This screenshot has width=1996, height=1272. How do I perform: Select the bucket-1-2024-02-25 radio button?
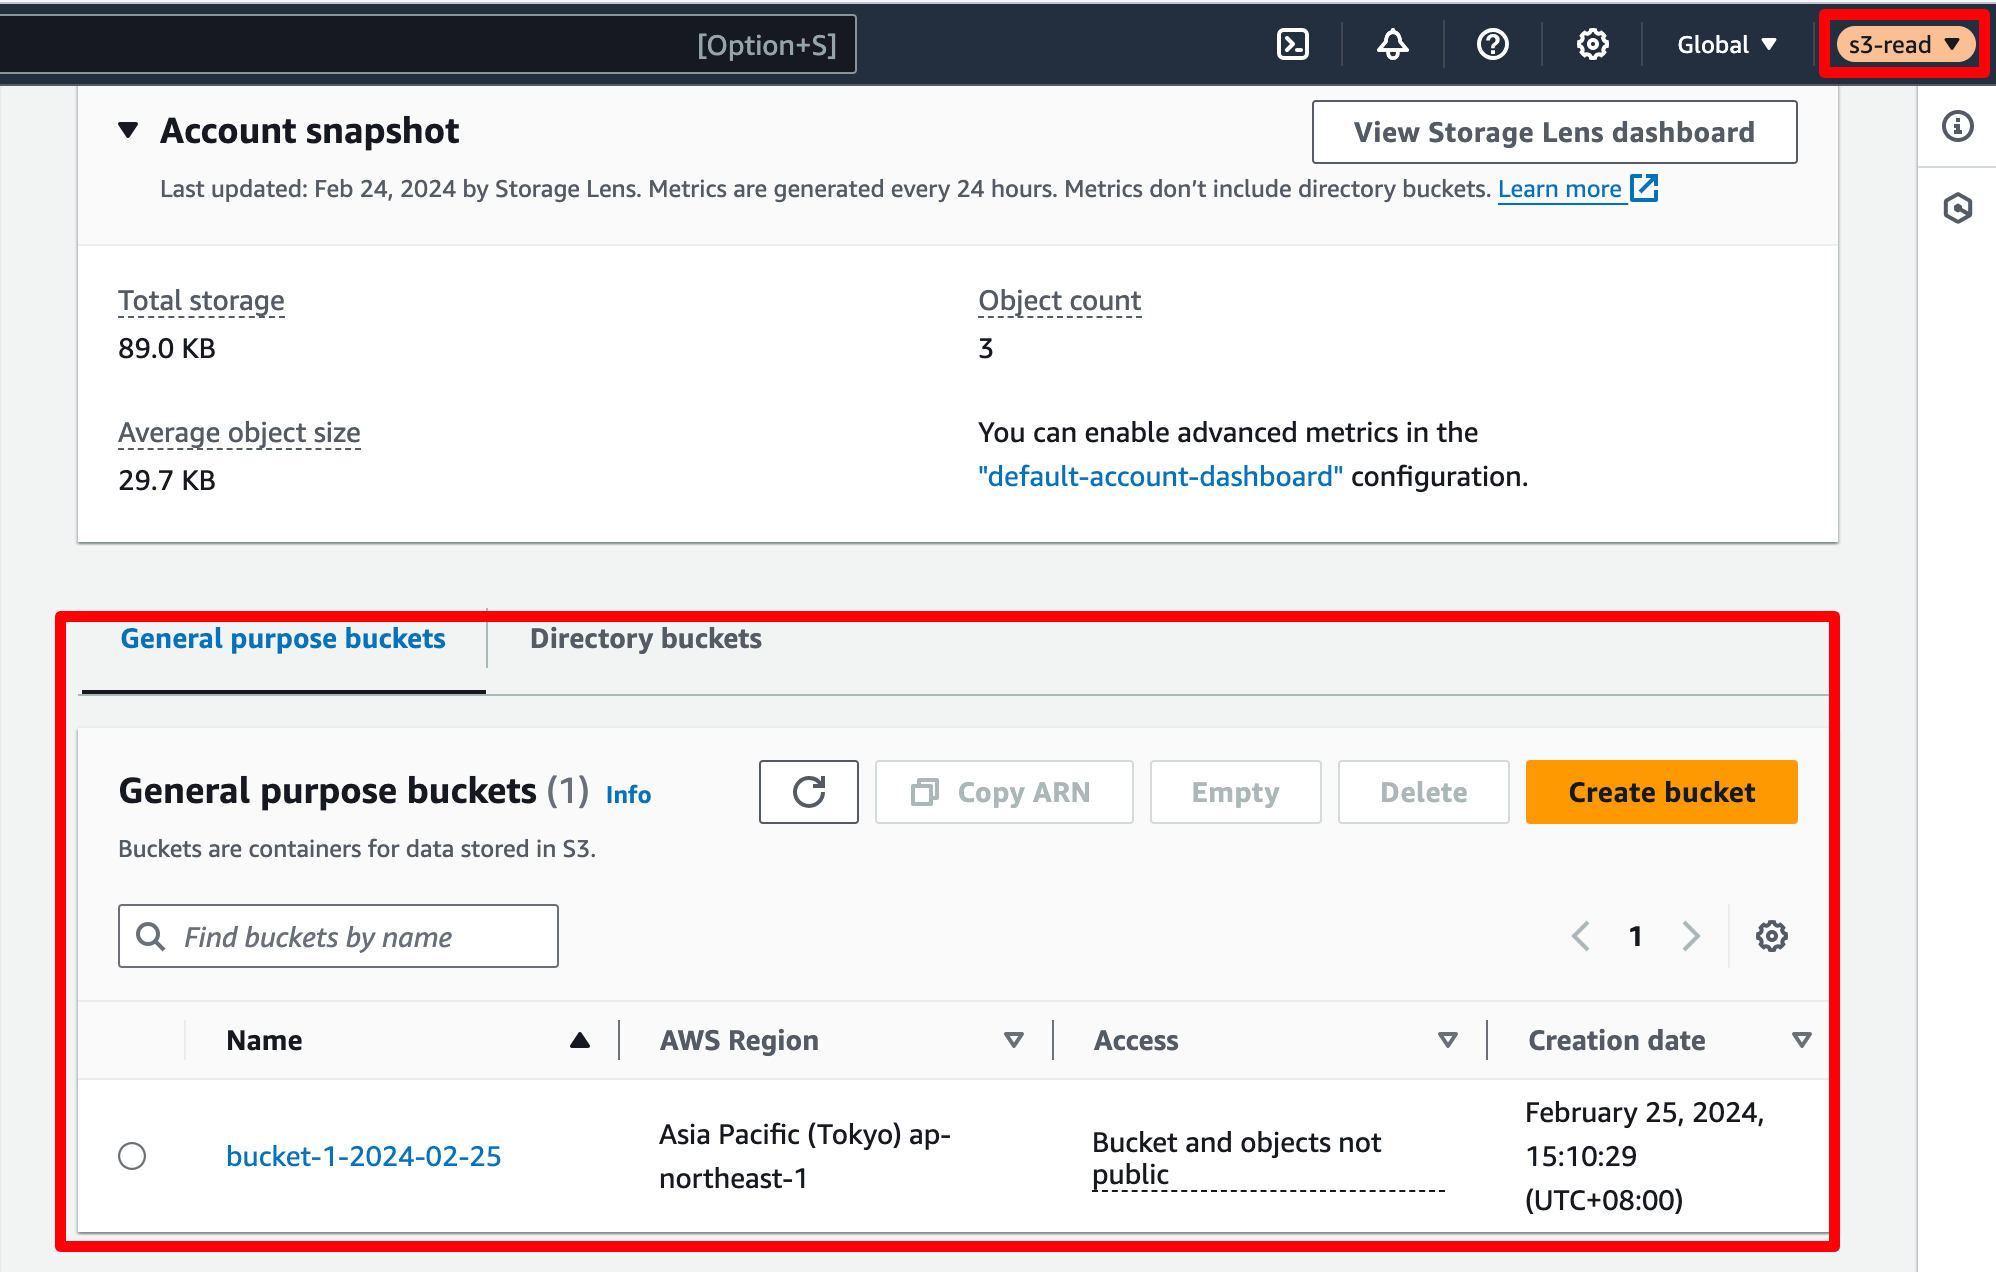point(132,1156)
